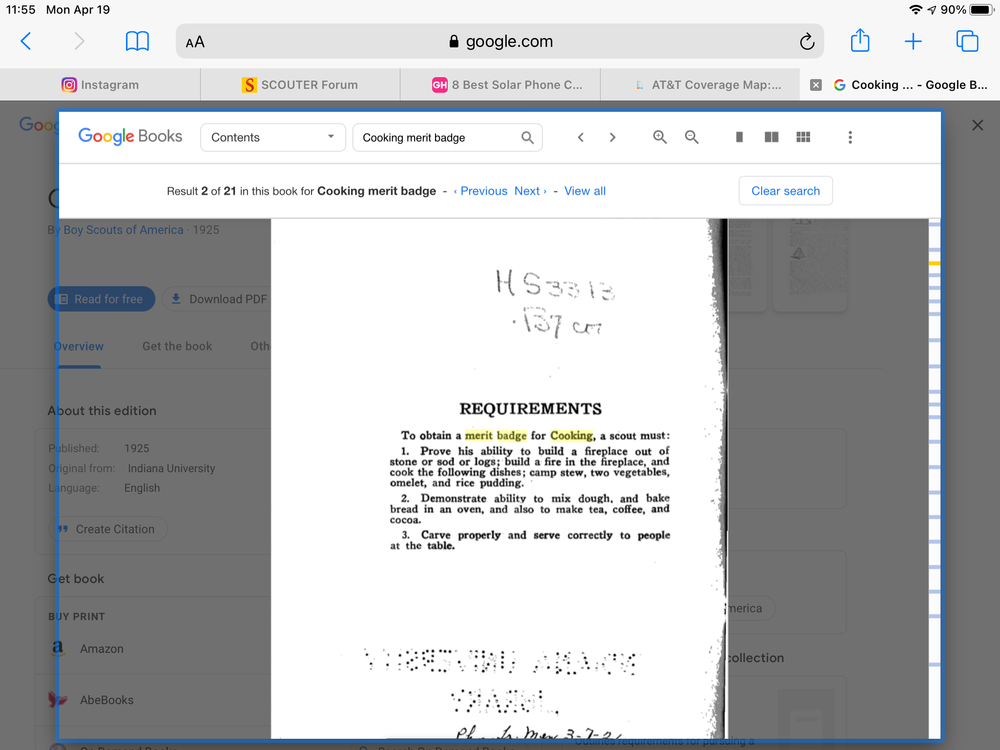Add a new Safari tab

913,41
